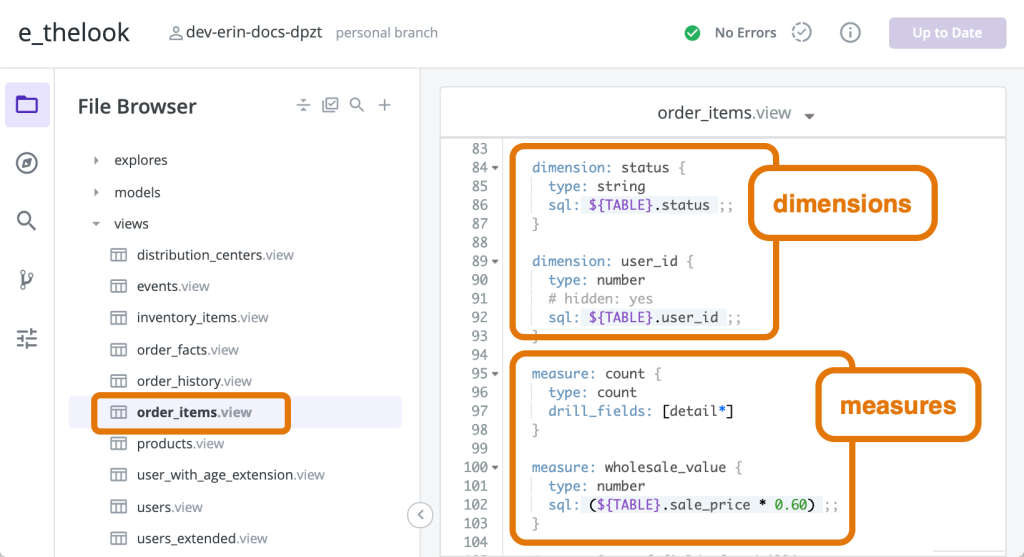Image resolution: width=1024 pixels, height=557 pixels.
Task: Collapse the file browser panel with arrow
Action: (421, 514)
